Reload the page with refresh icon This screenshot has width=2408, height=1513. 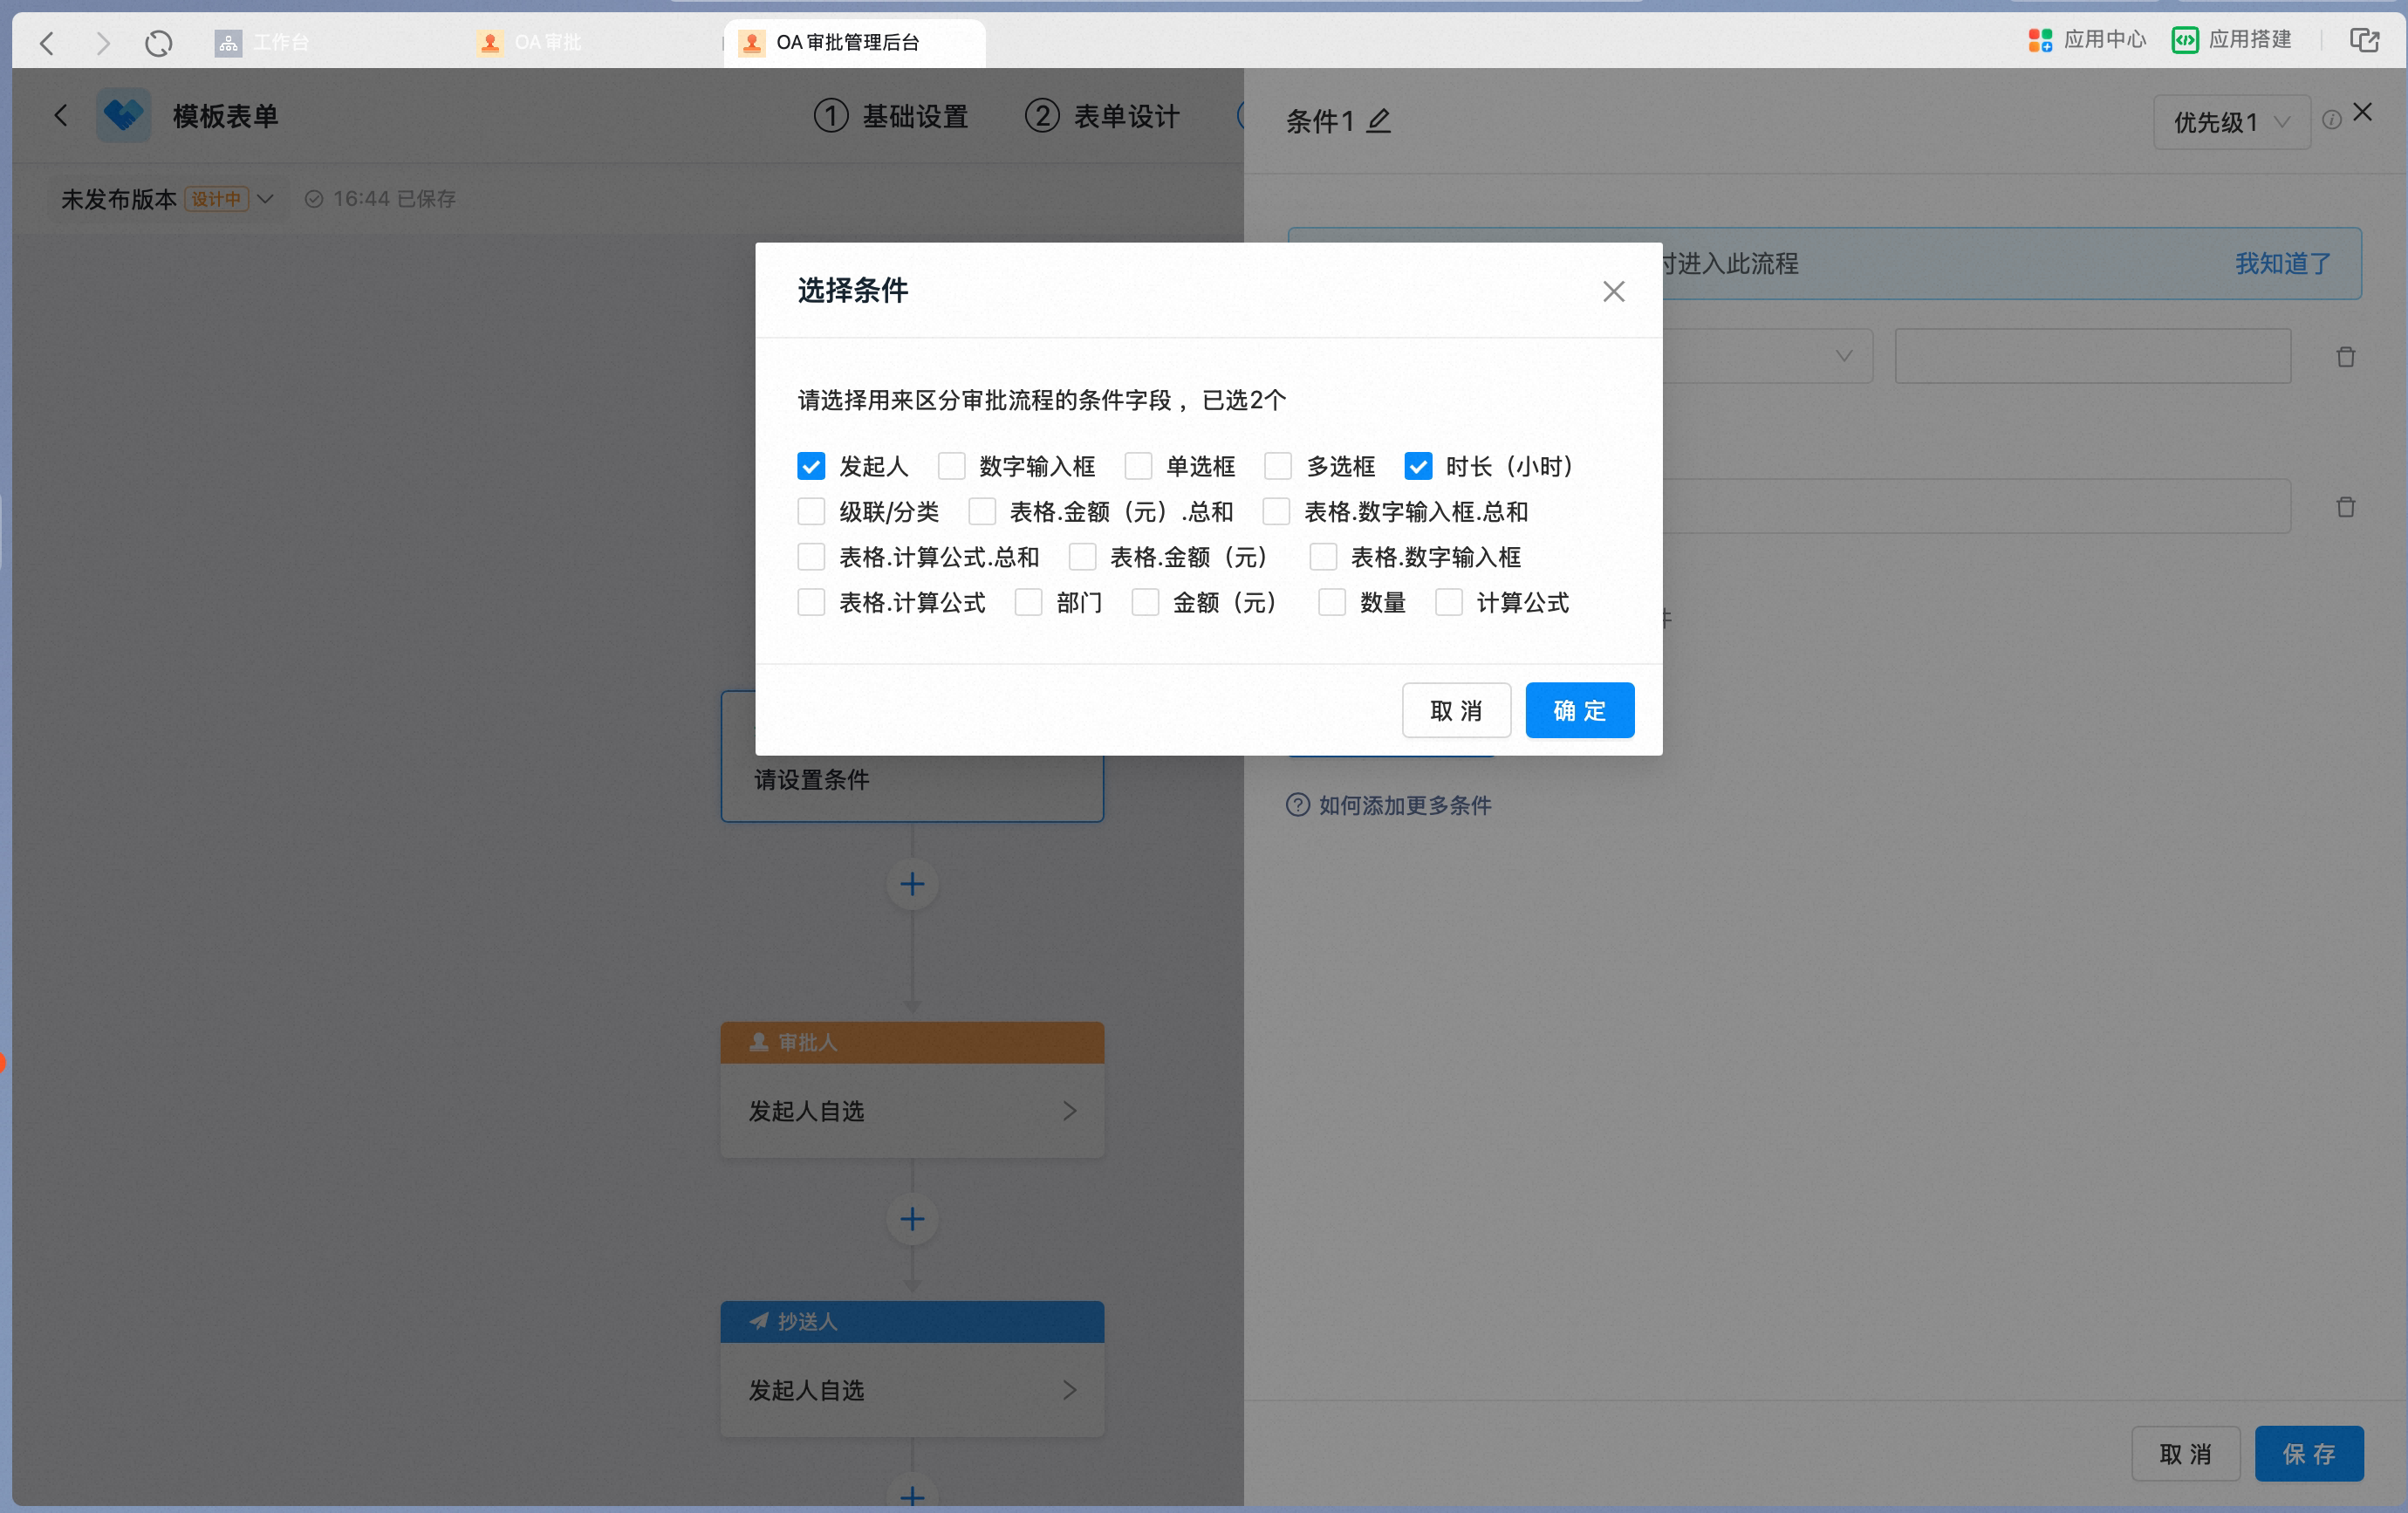click(158, 43)
